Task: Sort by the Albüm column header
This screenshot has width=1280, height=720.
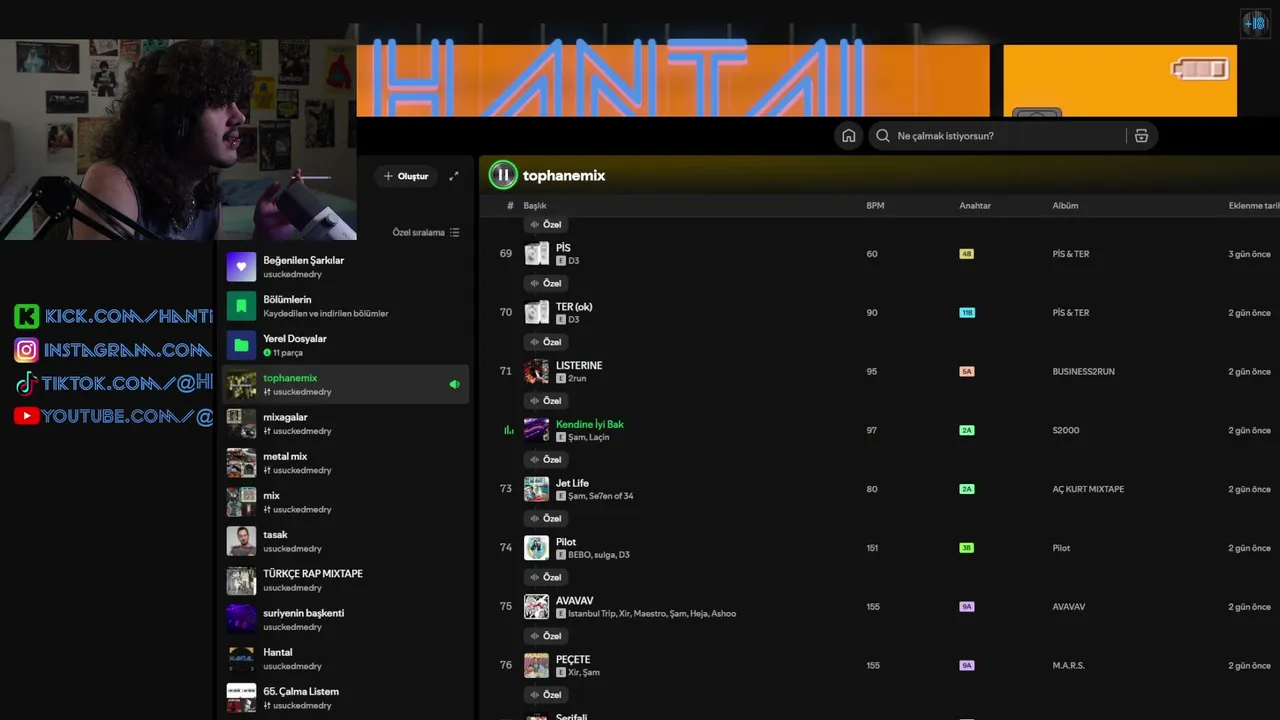Action: coord(1065,206)
